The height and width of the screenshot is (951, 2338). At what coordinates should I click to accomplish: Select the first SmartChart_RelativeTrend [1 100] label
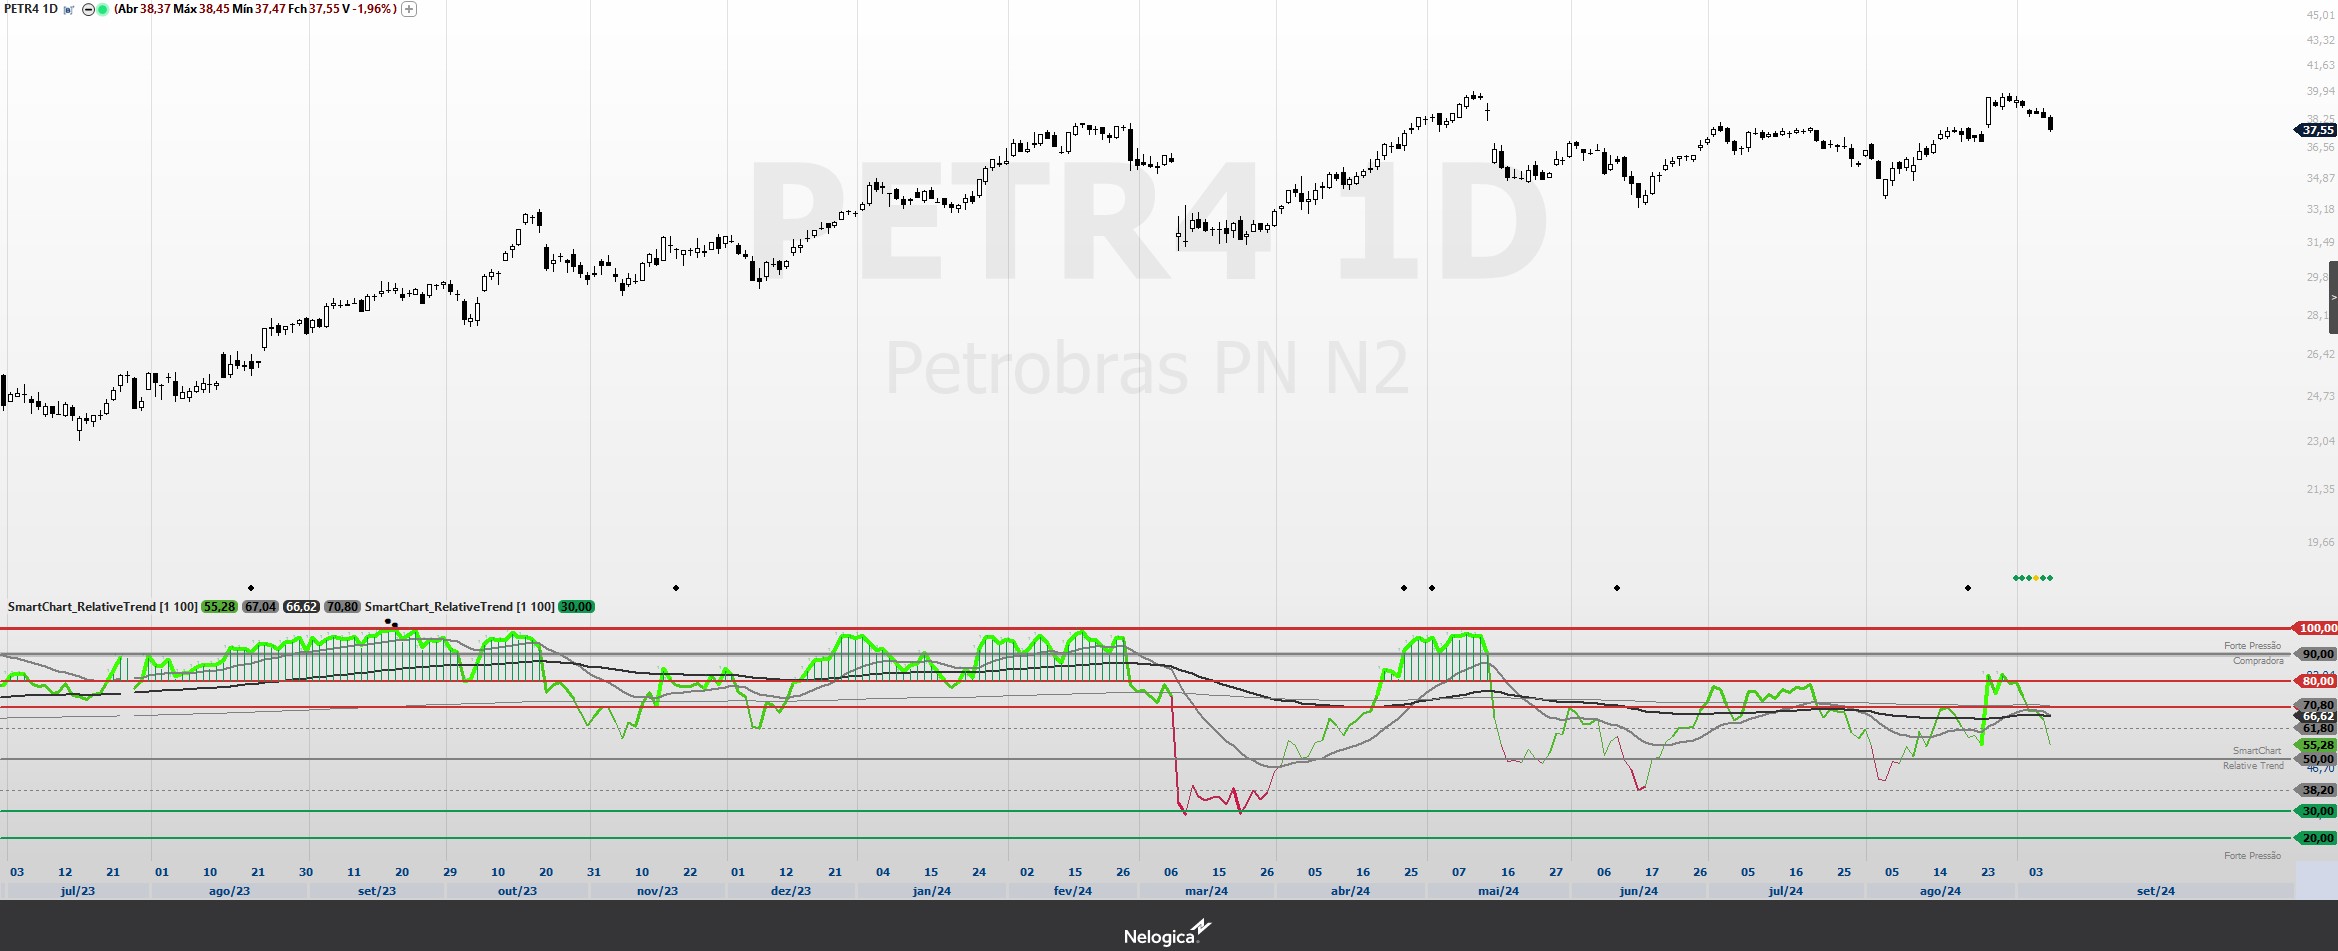tap(102, 607)
